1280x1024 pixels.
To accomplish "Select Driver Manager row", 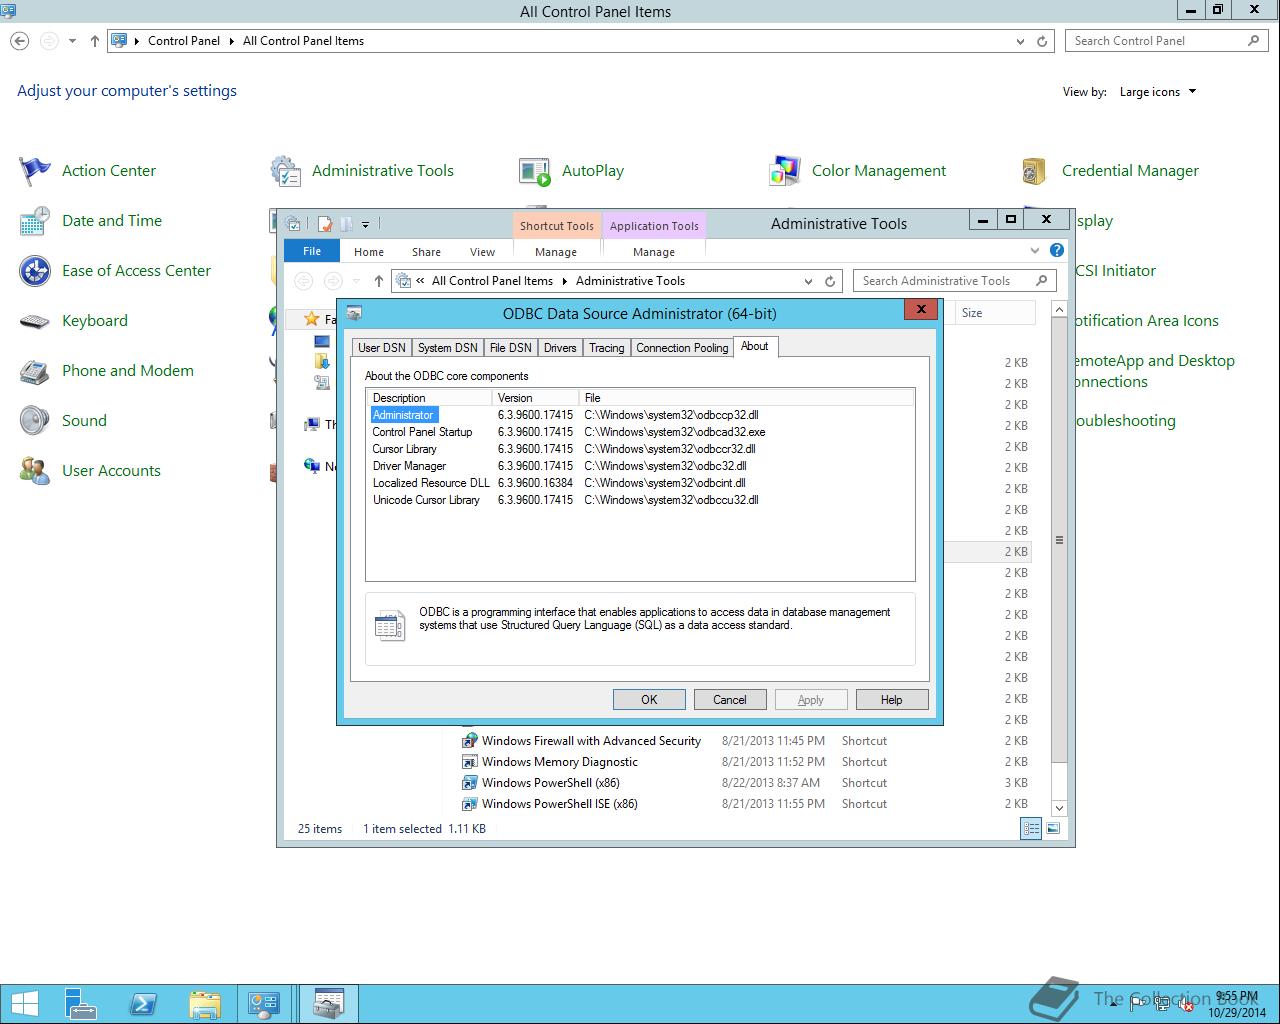I will [640, 466].
